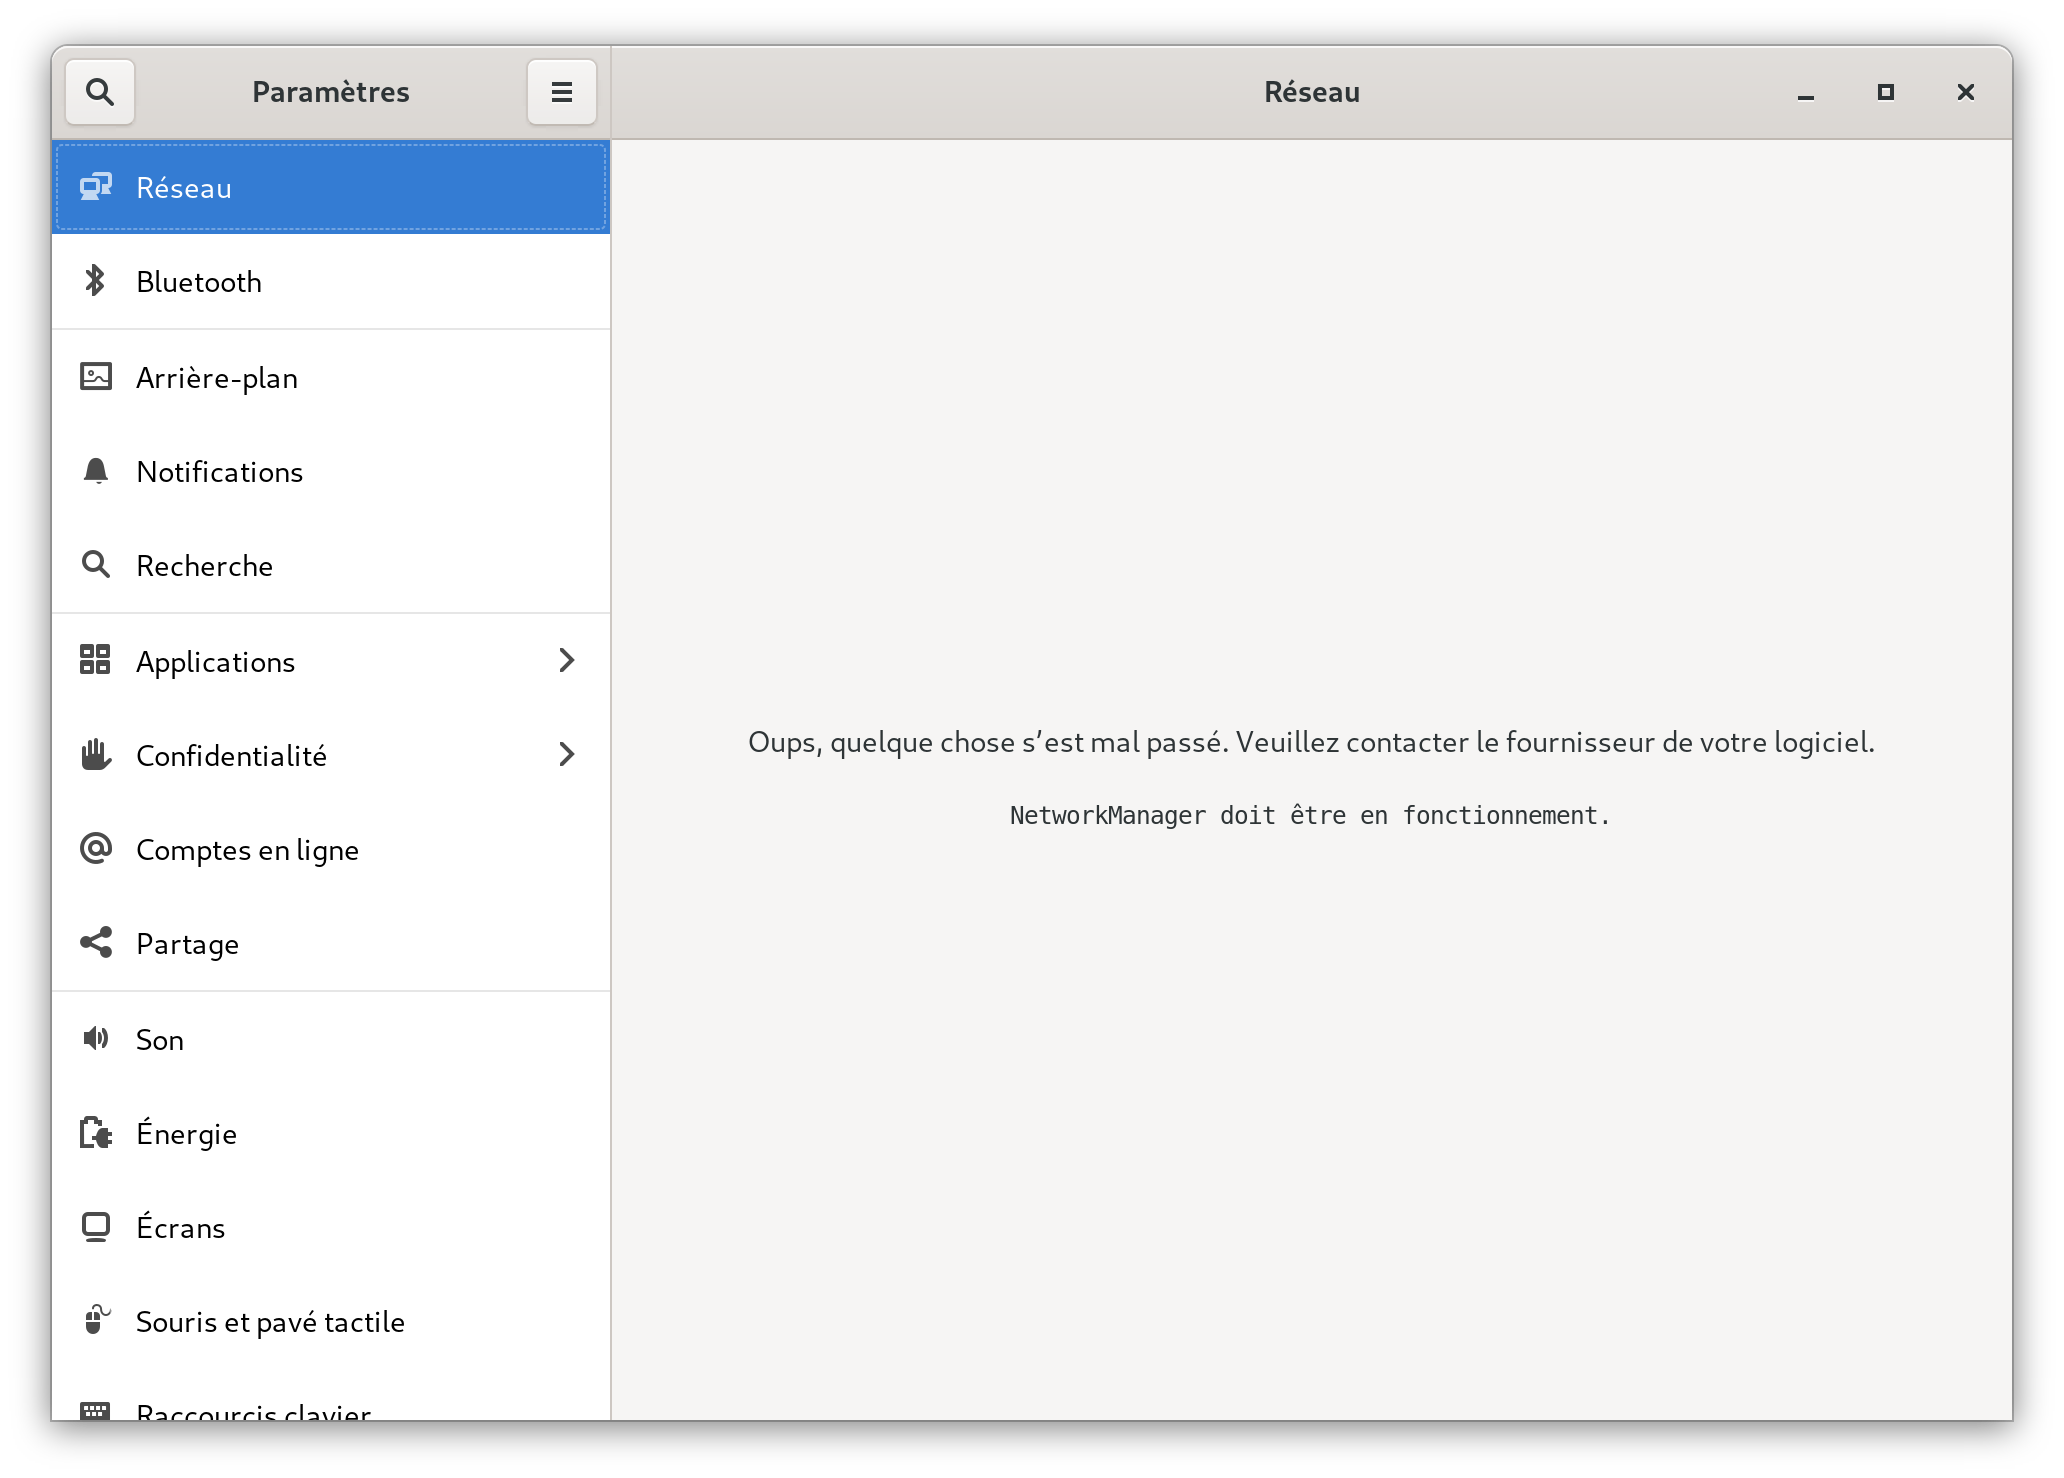Click the Souris et pavé tactile mouse icon
Image resolution: width=2064 pixels, height=1478 pixels.
point(96,1320)
